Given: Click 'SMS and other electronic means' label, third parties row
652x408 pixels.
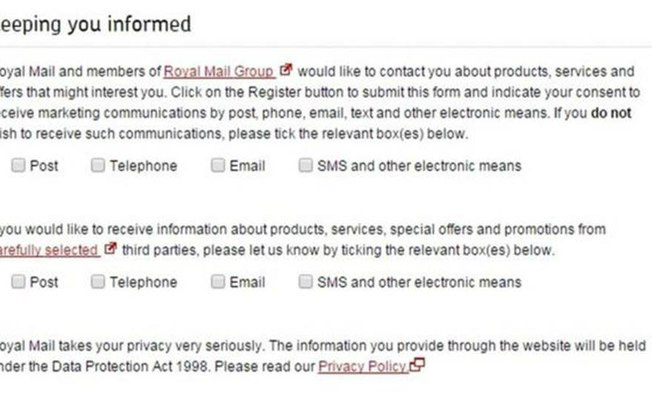Looking at the screenshot, I should 418,282.
